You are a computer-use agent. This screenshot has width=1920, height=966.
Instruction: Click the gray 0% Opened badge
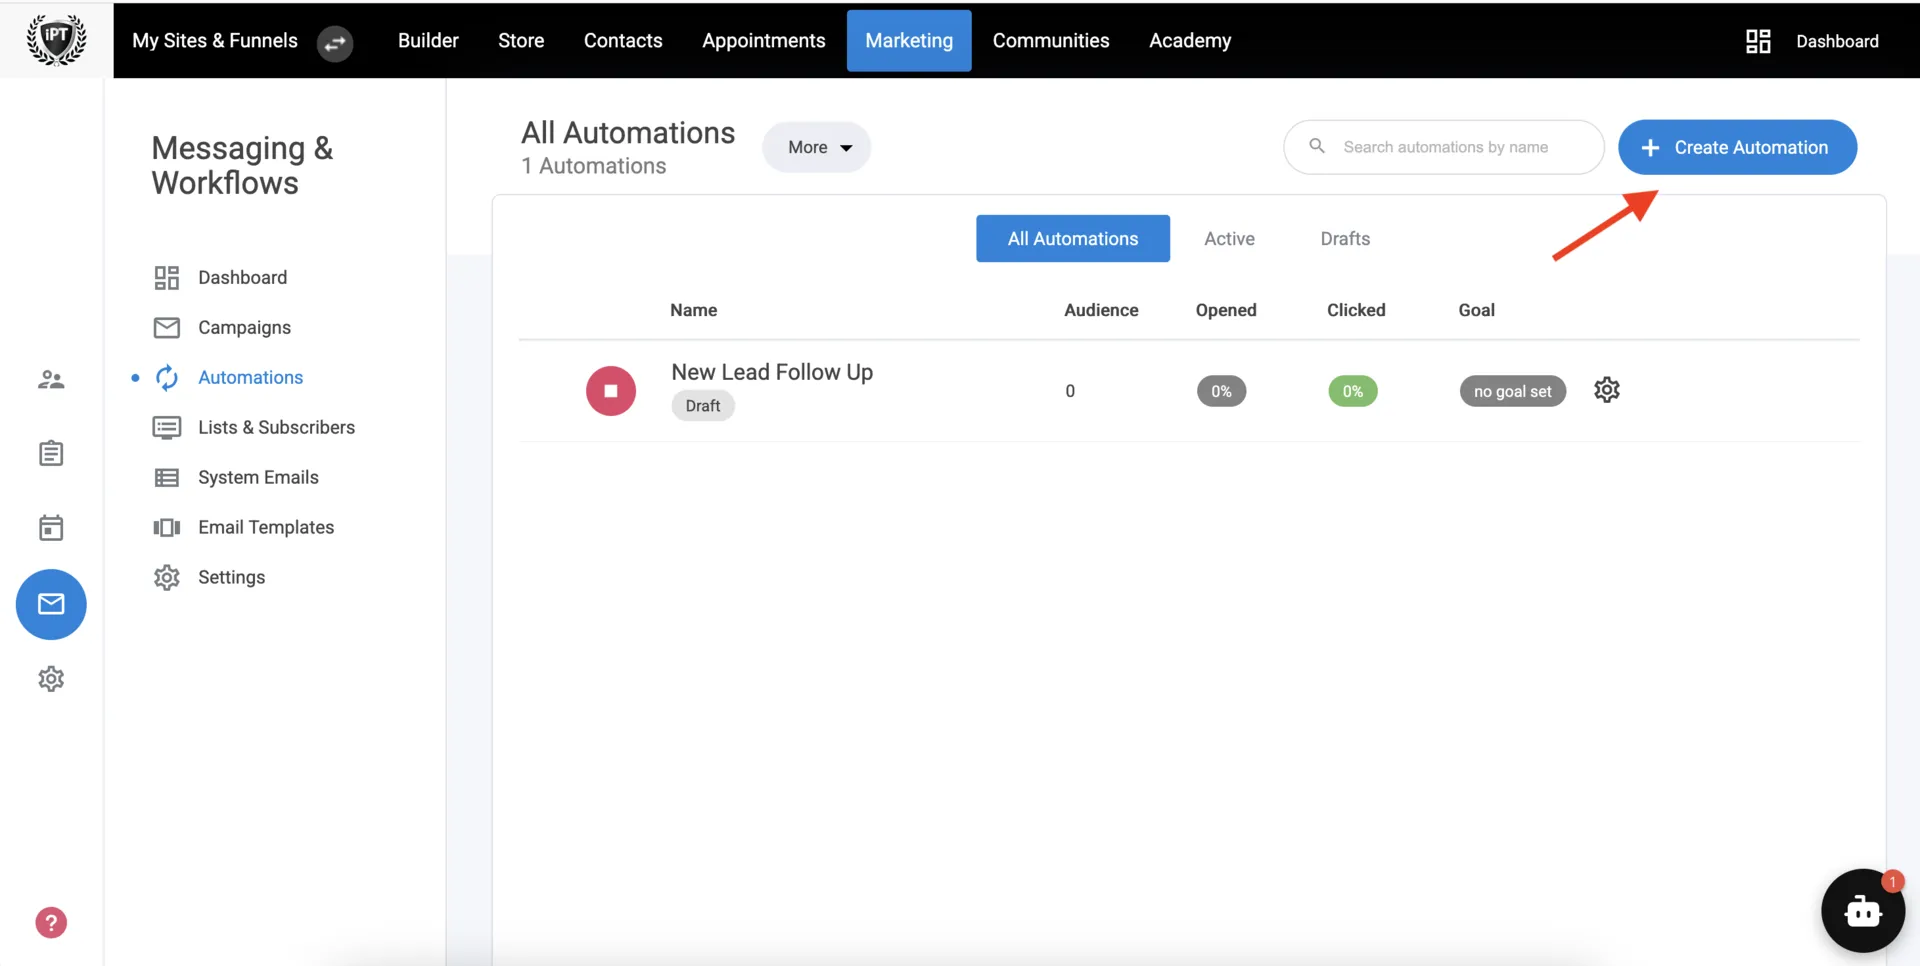click(1221, 391)
